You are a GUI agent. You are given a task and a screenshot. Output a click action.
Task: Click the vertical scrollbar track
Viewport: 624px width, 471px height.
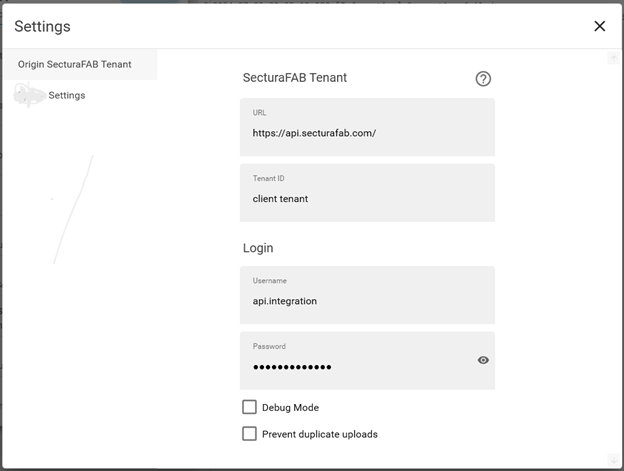point(612,250)
